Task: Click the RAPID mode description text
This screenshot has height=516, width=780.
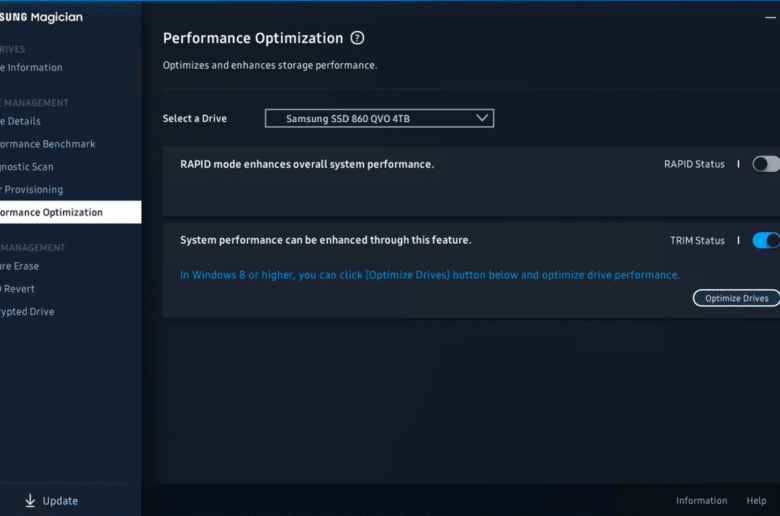Action: click(x=307, y=164)
